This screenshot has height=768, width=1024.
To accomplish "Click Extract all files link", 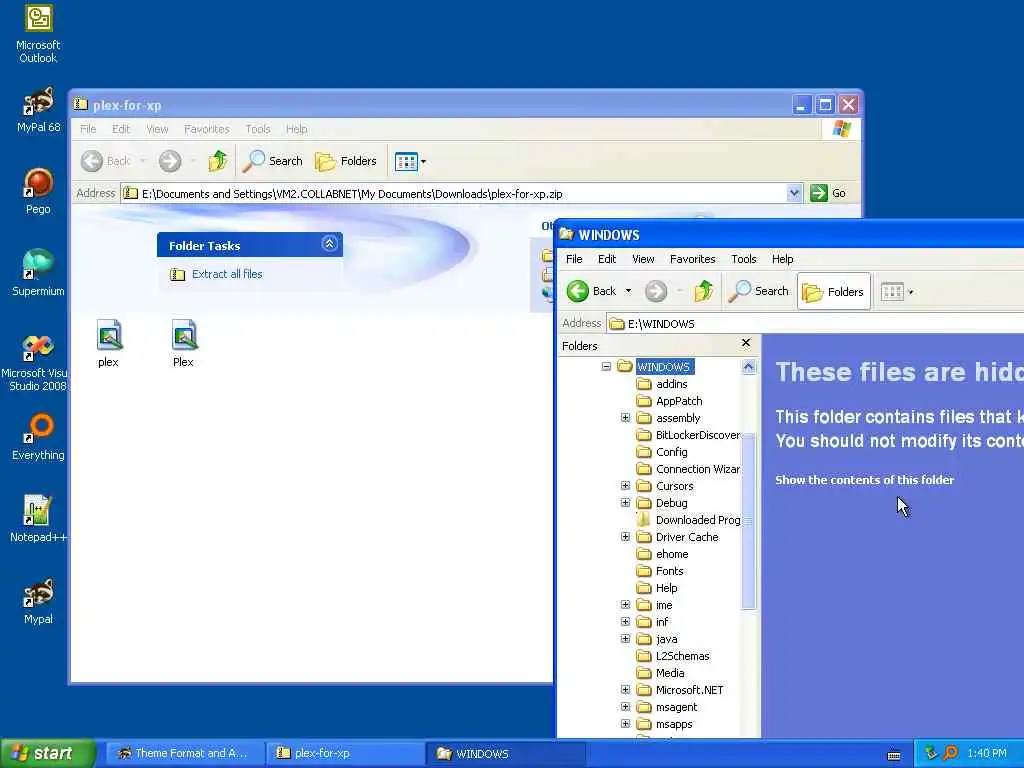I will coord(227,274).
